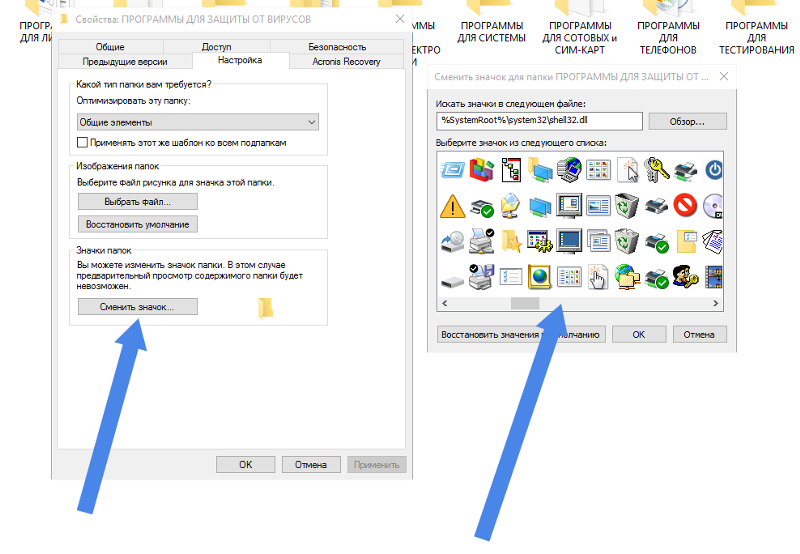Viewport: 800px width, 554px height.
Task: Select the computer with globe icon
Action: click(569, 169)
